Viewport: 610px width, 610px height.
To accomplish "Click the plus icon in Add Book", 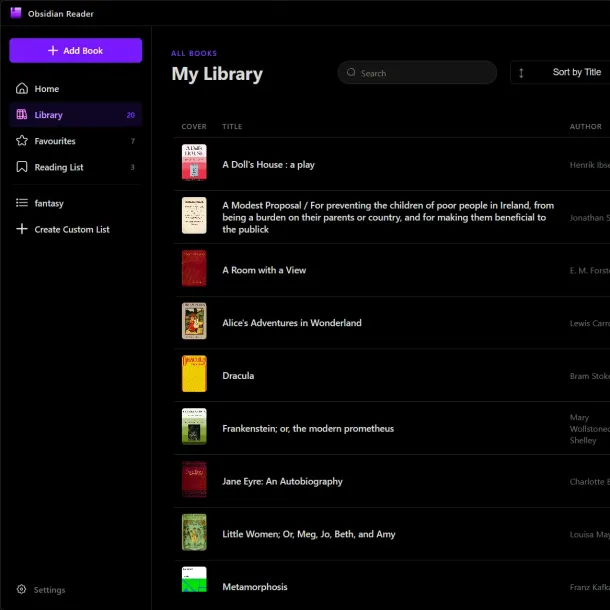I will click(53, 51).
